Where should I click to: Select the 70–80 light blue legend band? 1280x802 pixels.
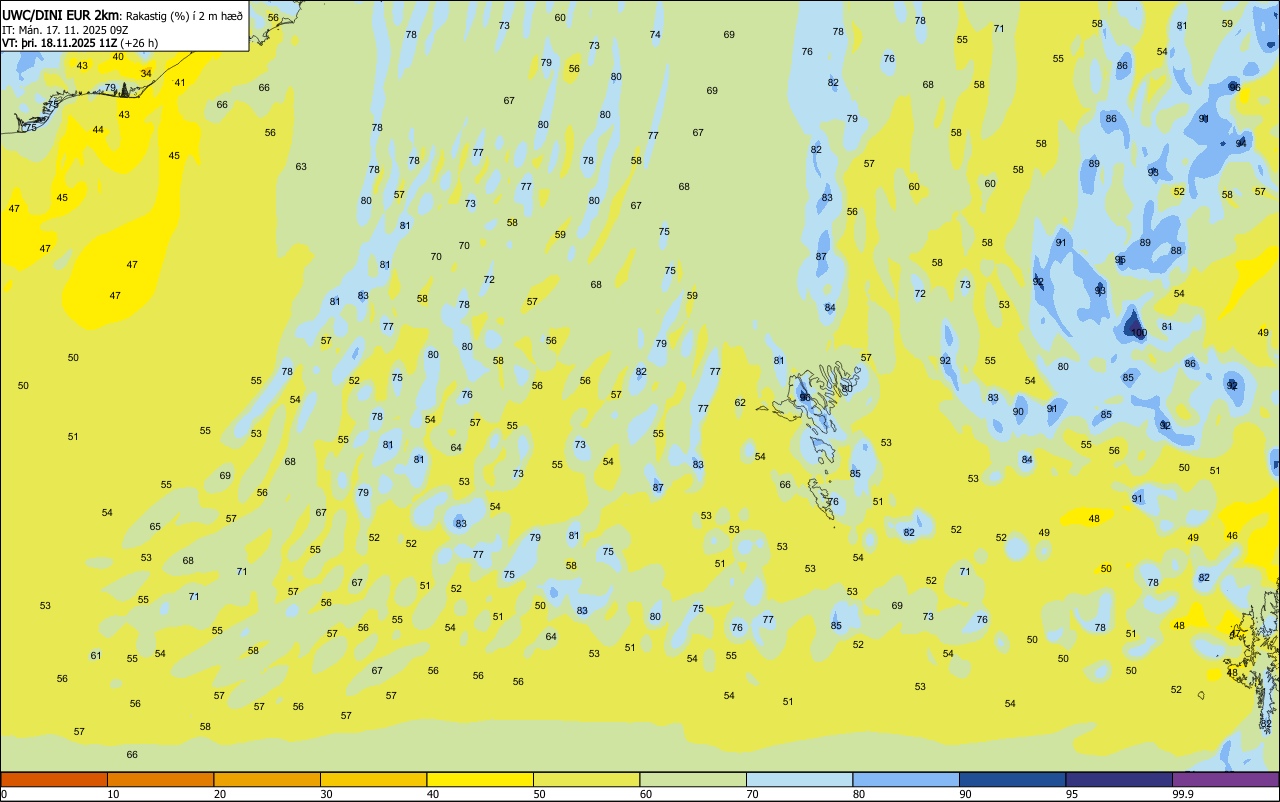799,779
